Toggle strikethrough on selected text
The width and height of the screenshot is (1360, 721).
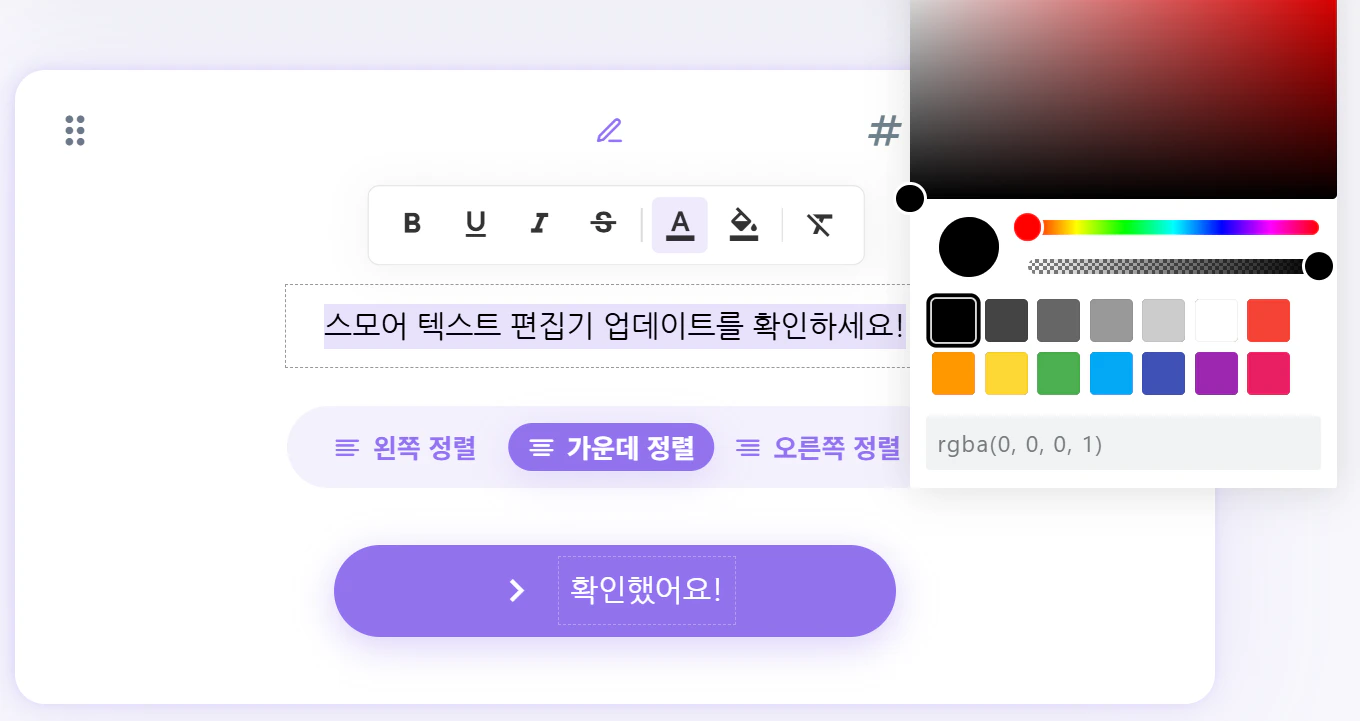[604, 224]
